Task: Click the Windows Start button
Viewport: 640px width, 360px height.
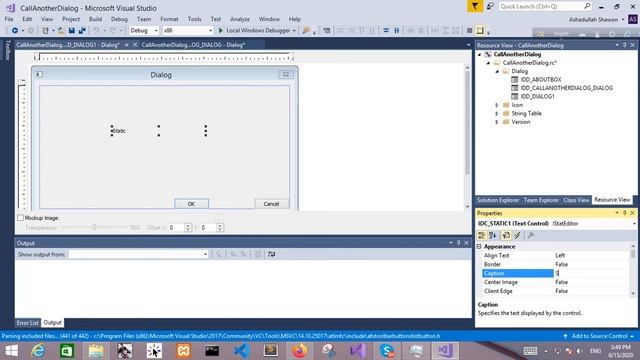Action: [x=11, y=351]
